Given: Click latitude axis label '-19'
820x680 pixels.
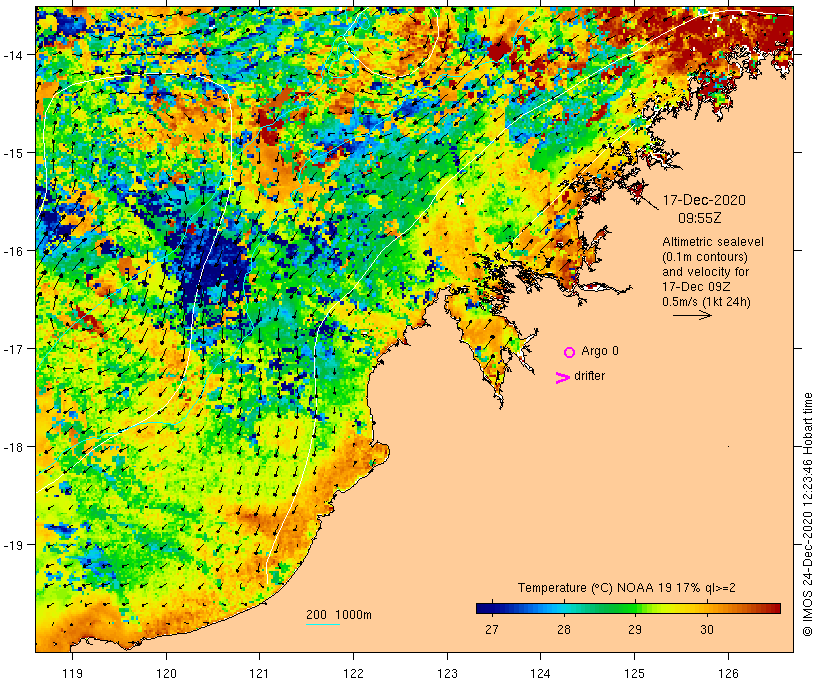Looking at the screenshot, I should 13,545.
